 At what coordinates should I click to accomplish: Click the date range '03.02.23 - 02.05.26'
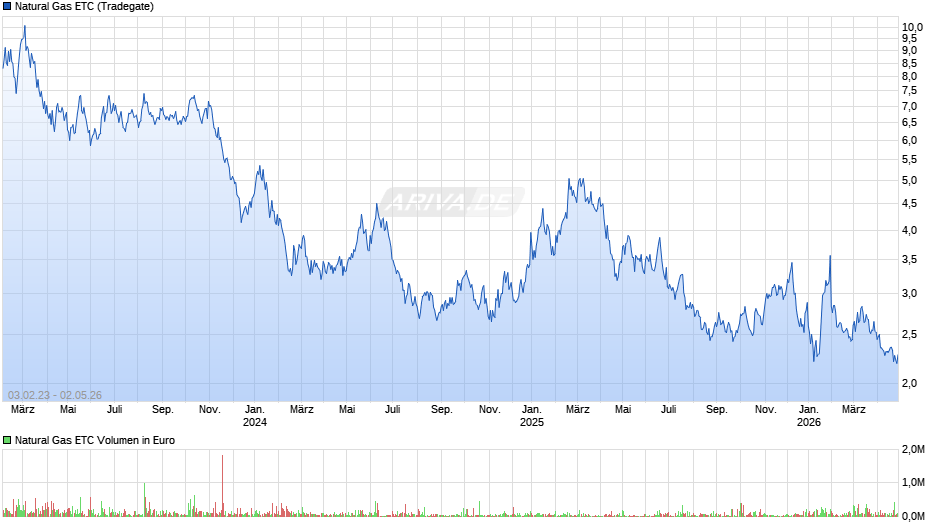[55, 395]
